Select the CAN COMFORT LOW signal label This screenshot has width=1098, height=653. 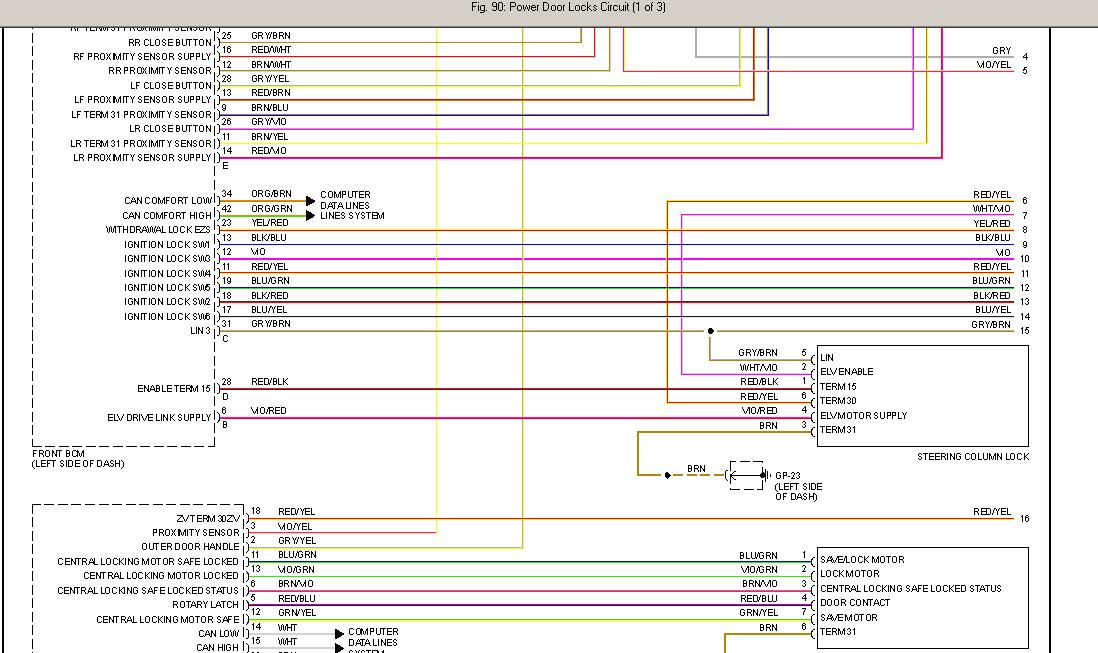(x=167, y=201)
